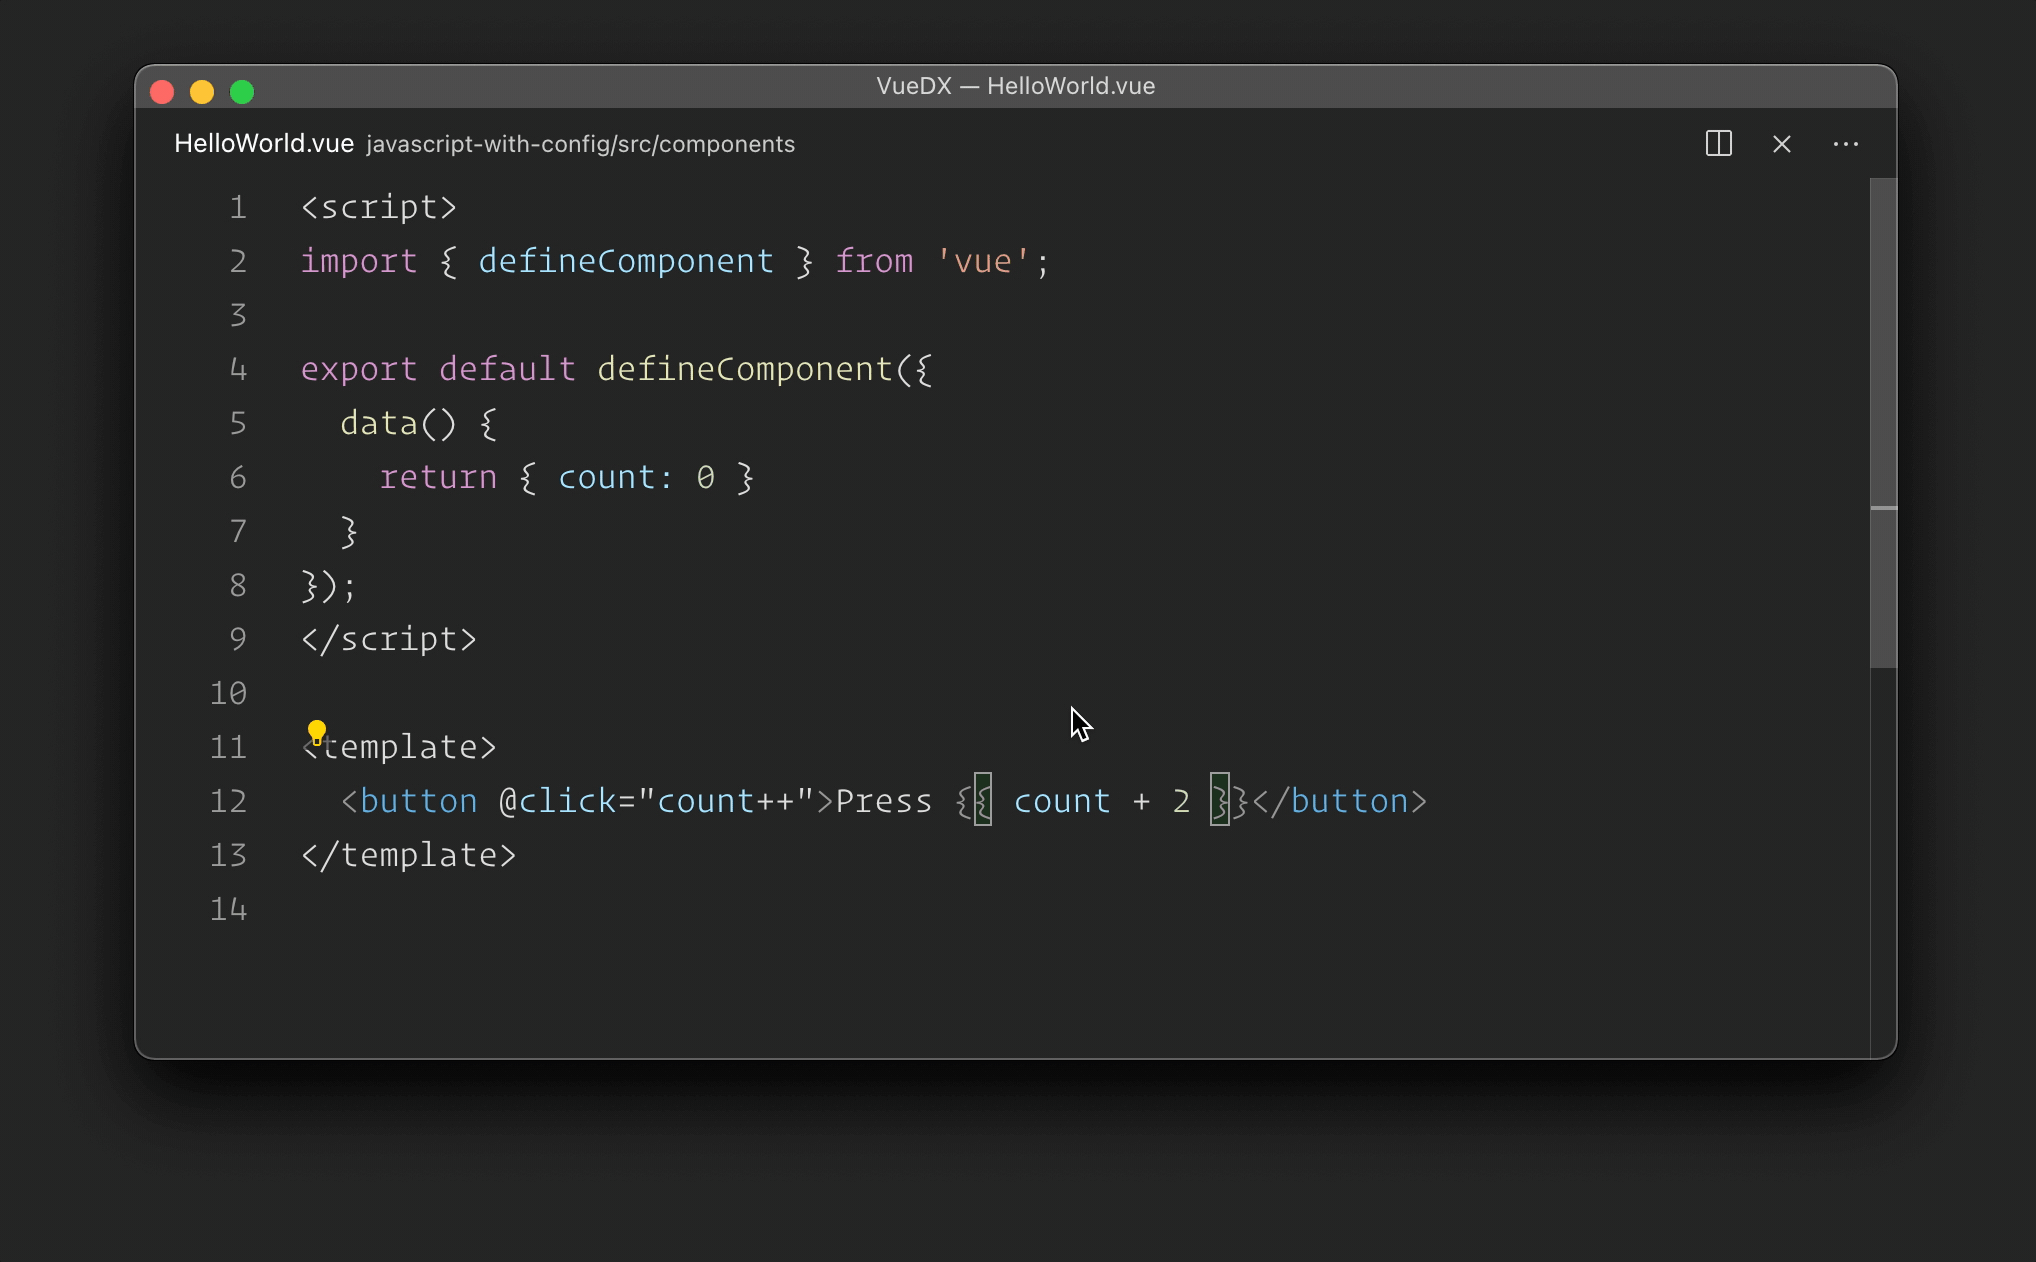Click the window title VueDX — HelloWorld.vue
Image resolution: width=2036 pixels, height=1262 pixels.
[1015, 86]
